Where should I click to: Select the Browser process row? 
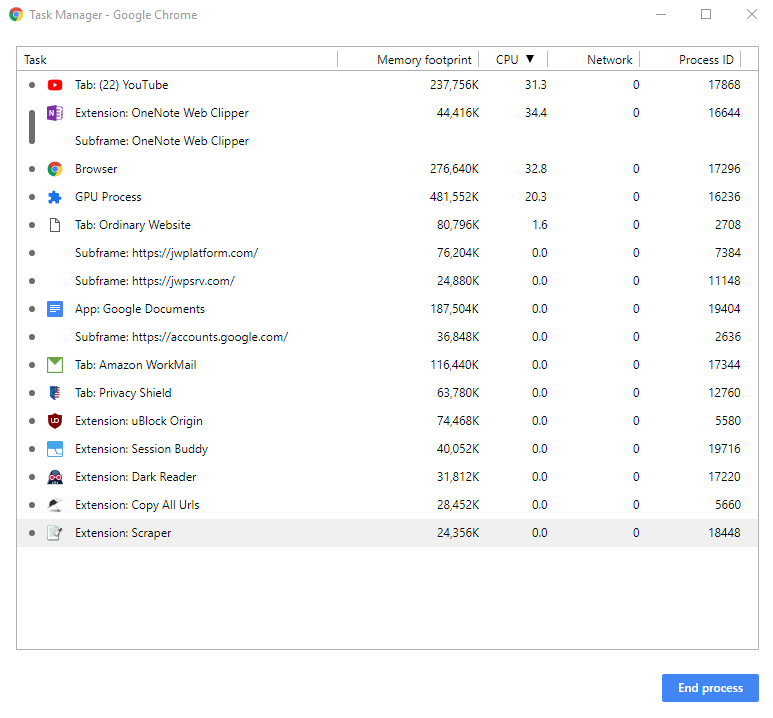[x=387, y=169]
